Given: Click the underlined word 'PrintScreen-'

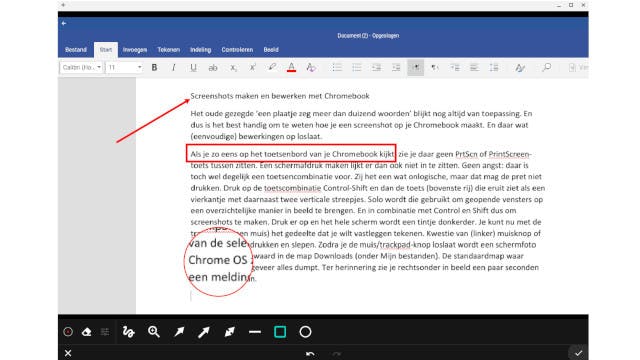Looking at the screenshot, I should (x=509, y=154).
